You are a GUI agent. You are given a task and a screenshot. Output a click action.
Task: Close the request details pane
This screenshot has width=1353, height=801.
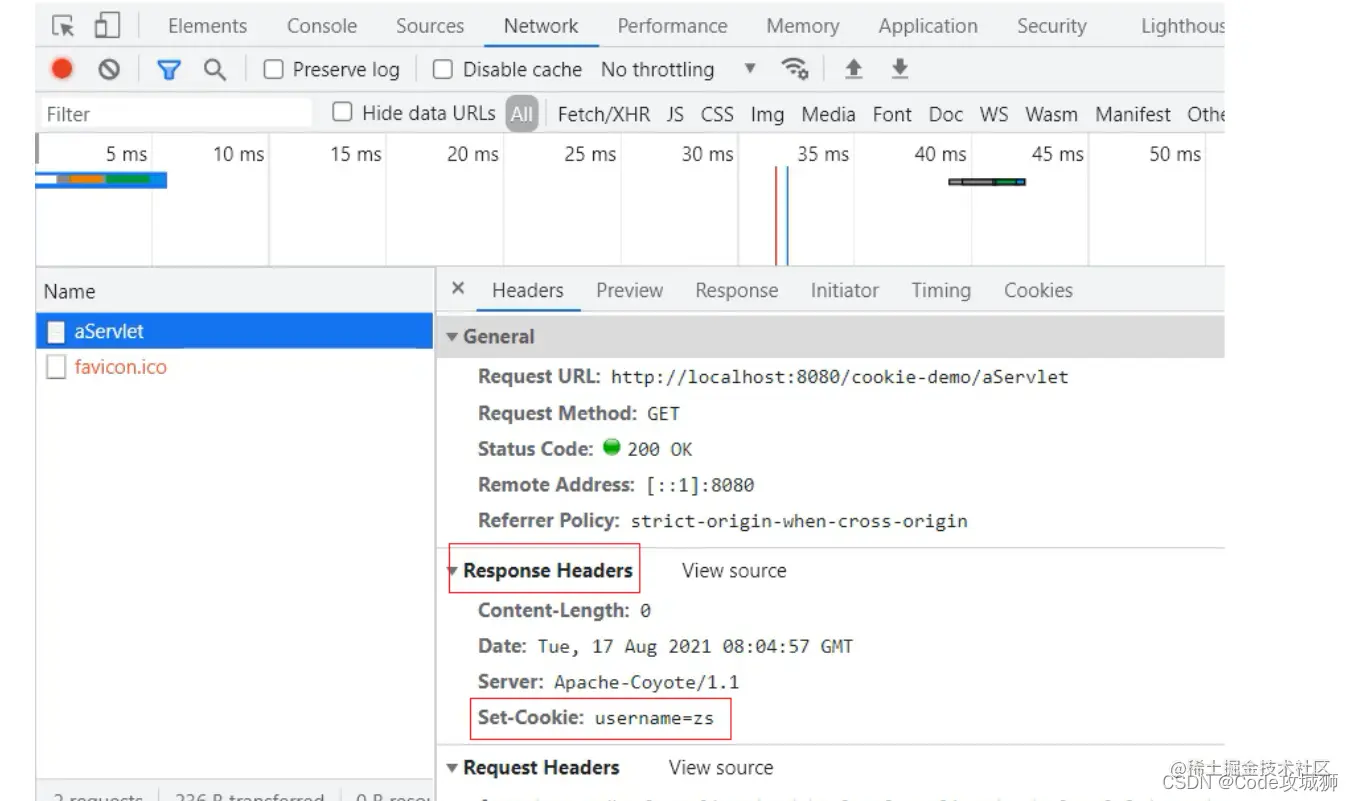click(x=458, y=289)
